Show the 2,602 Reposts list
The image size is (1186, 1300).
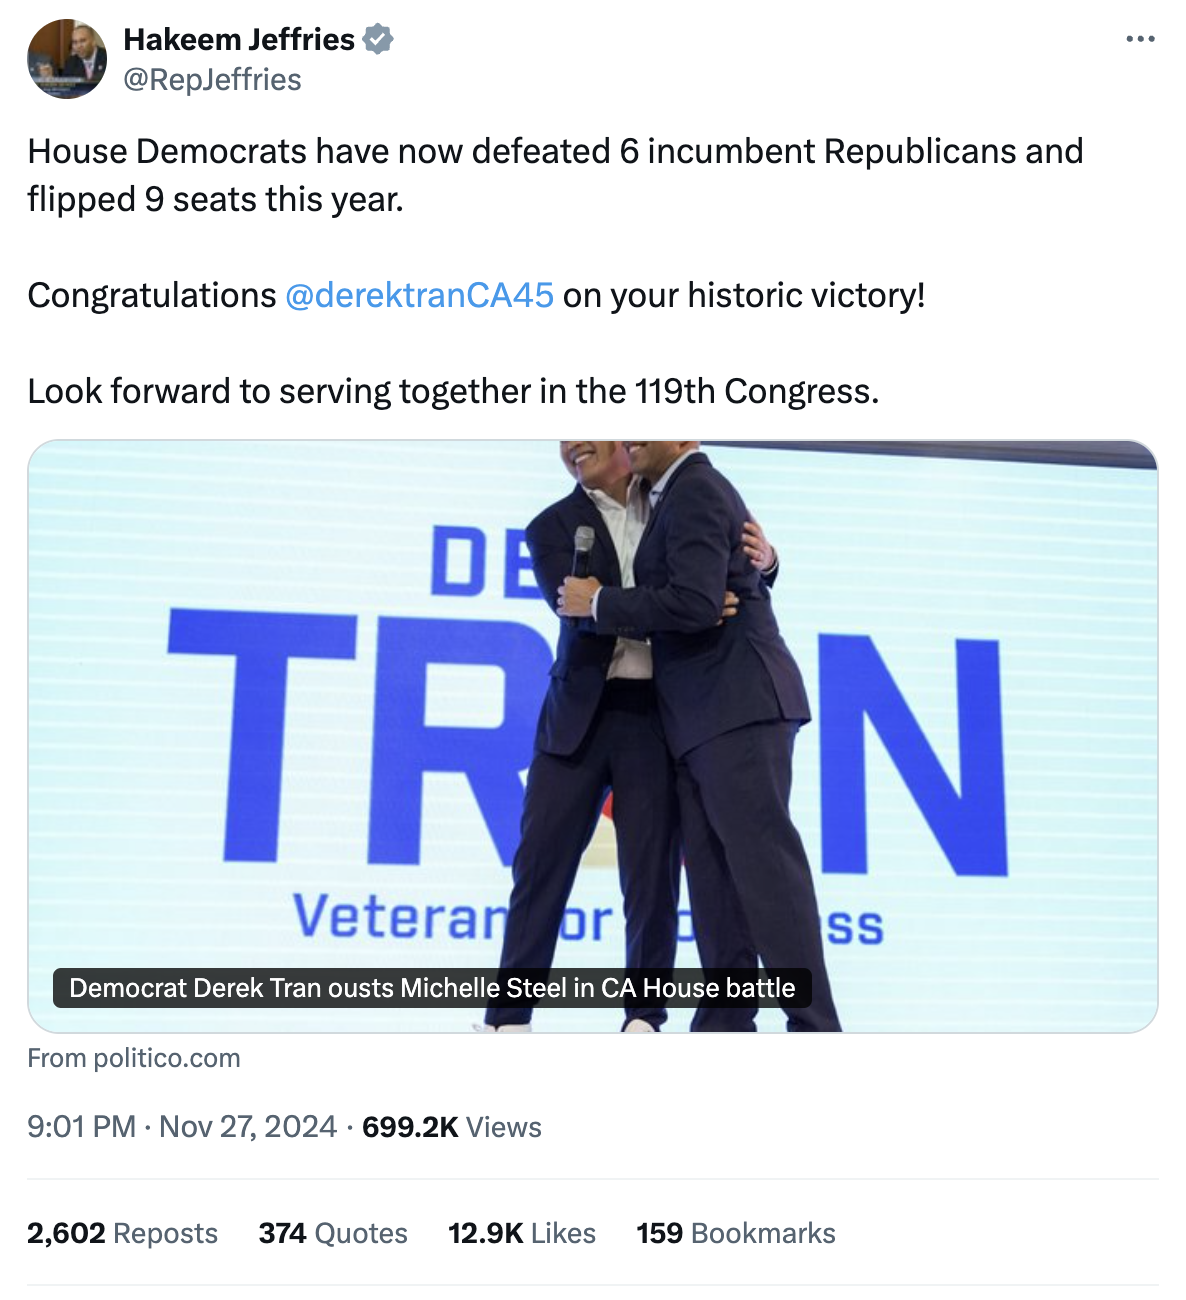(x=122, y=1233)
